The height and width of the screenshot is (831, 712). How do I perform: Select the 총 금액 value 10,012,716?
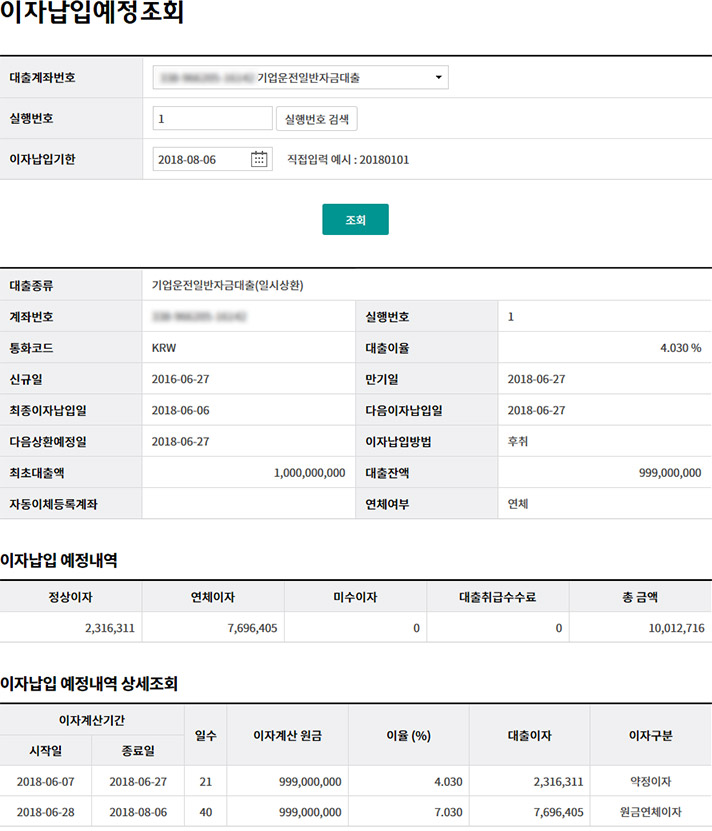(x=675, y=628)
